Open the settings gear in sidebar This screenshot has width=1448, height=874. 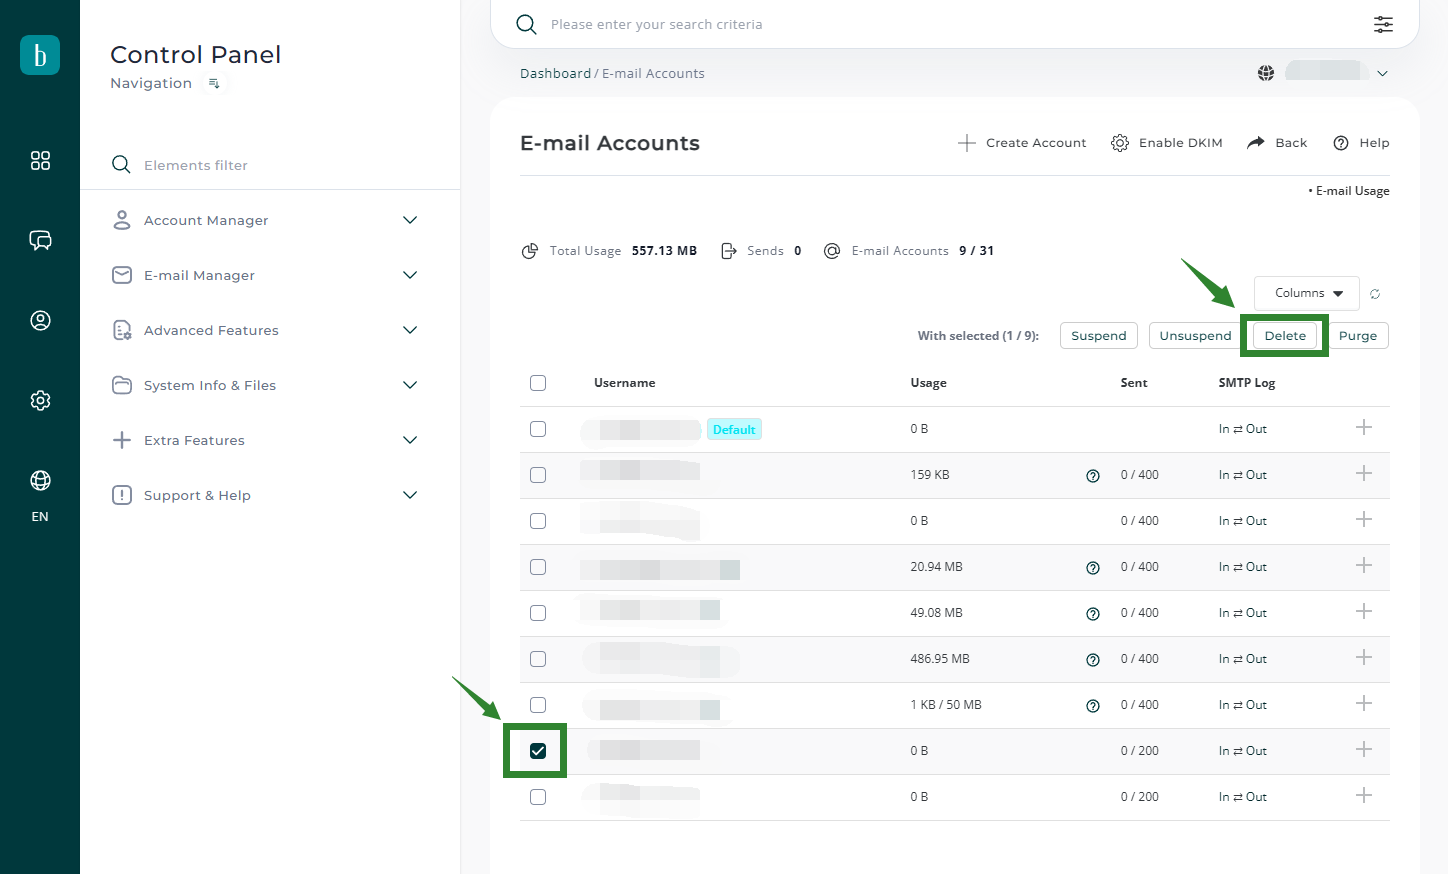click(40, 400)
